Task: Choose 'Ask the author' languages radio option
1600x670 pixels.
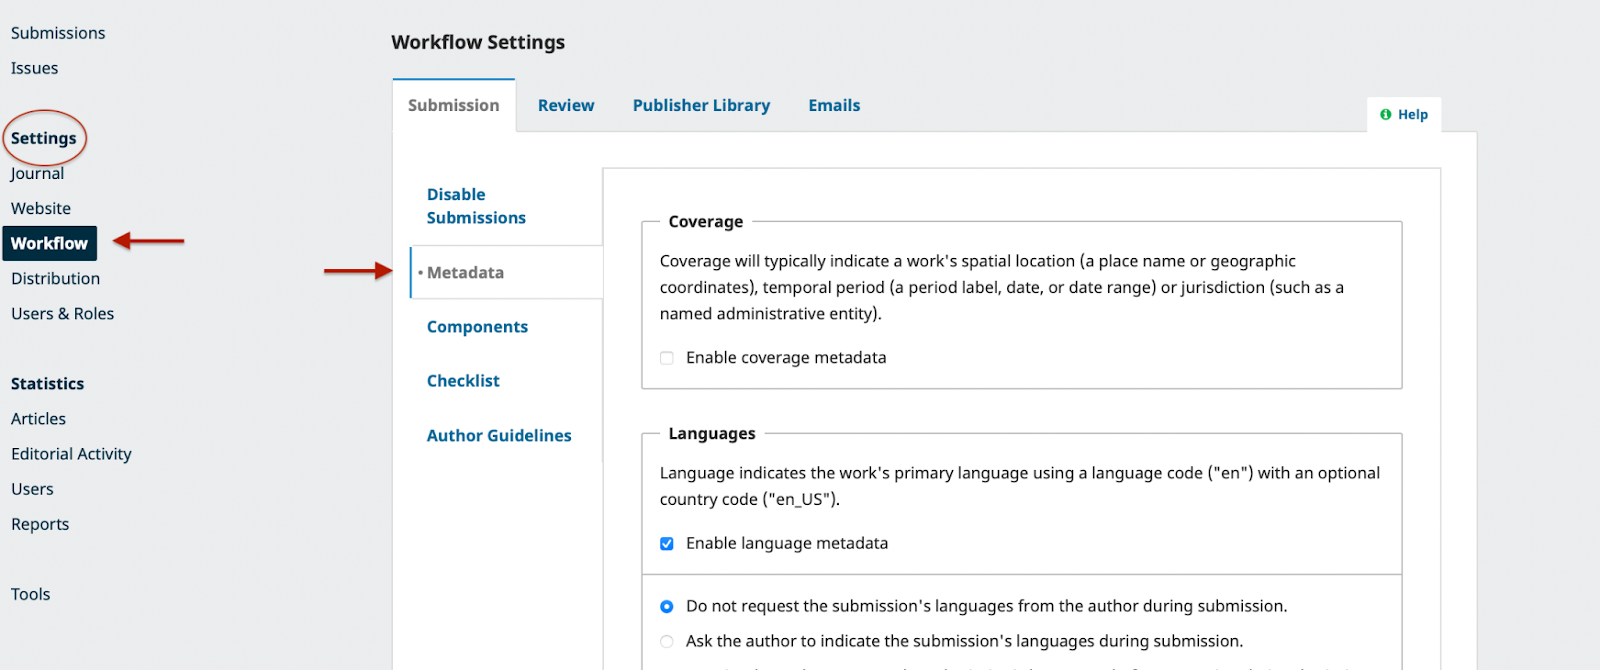Action: tap(667, 642)
